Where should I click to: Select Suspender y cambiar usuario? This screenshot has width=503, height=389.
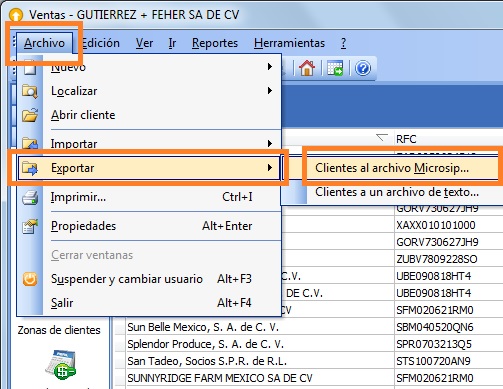(149, 279)
